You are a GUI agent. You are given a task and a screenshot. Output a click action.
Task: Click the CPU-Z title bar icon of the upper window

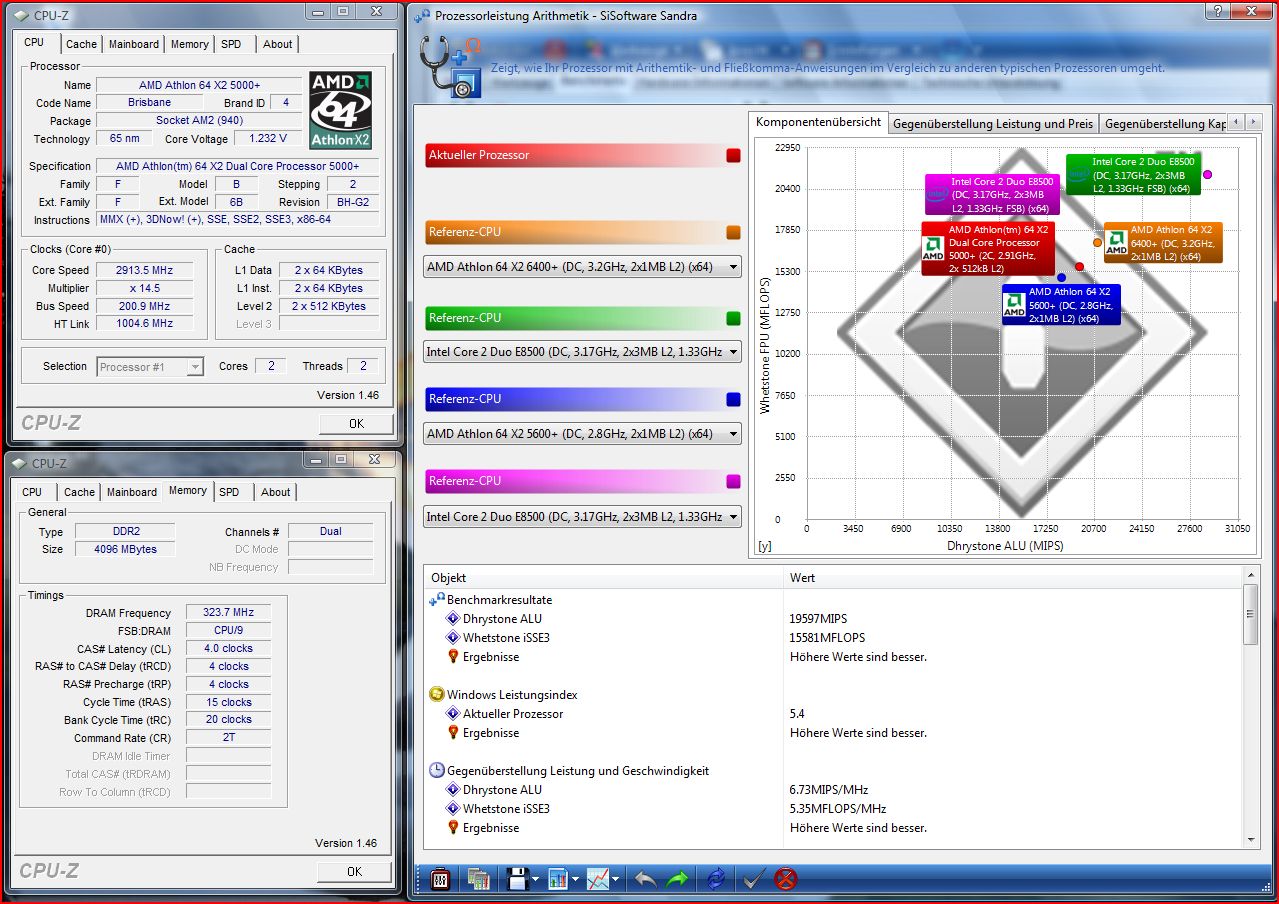(x=20, y=15)
